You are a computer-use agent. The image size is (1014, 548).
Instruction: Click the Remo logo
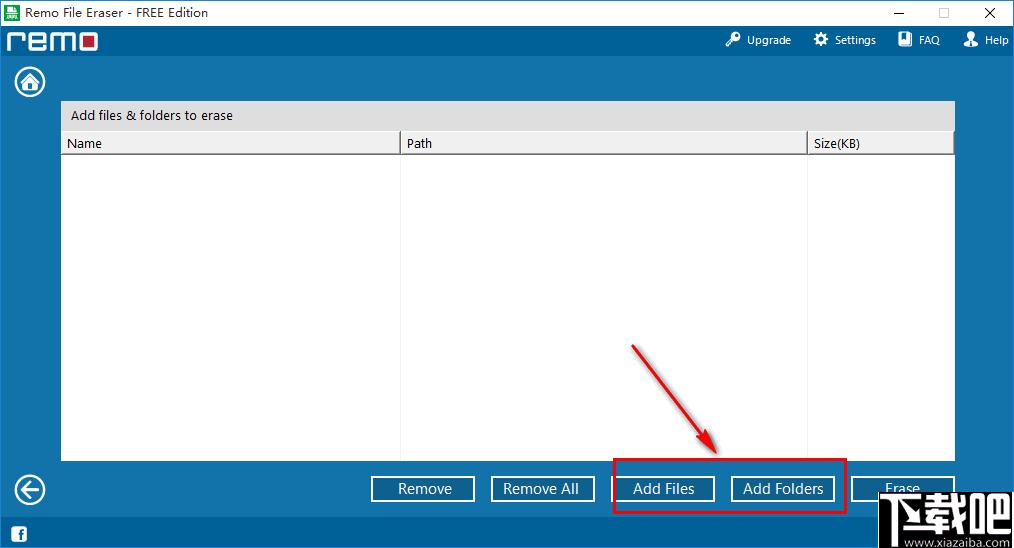tap(52, 41)
